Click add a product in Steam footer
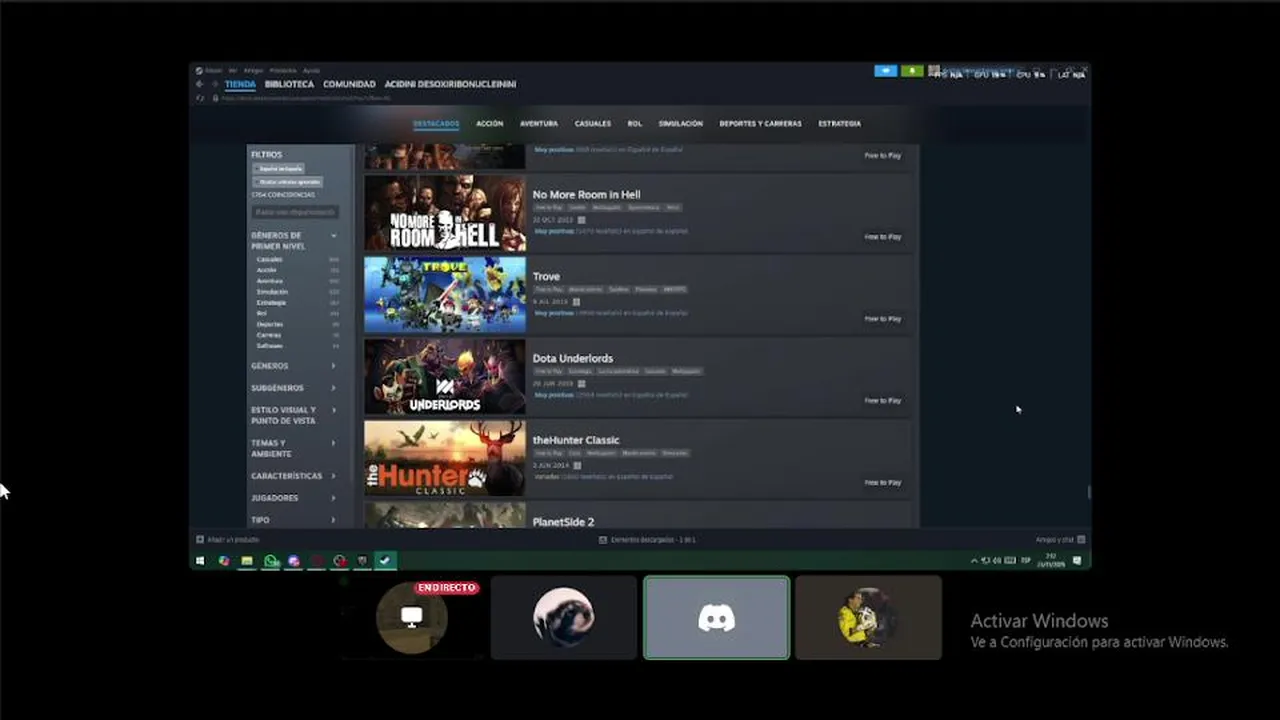This screenshot has height=720, width=1280. [x=228, y=540]
